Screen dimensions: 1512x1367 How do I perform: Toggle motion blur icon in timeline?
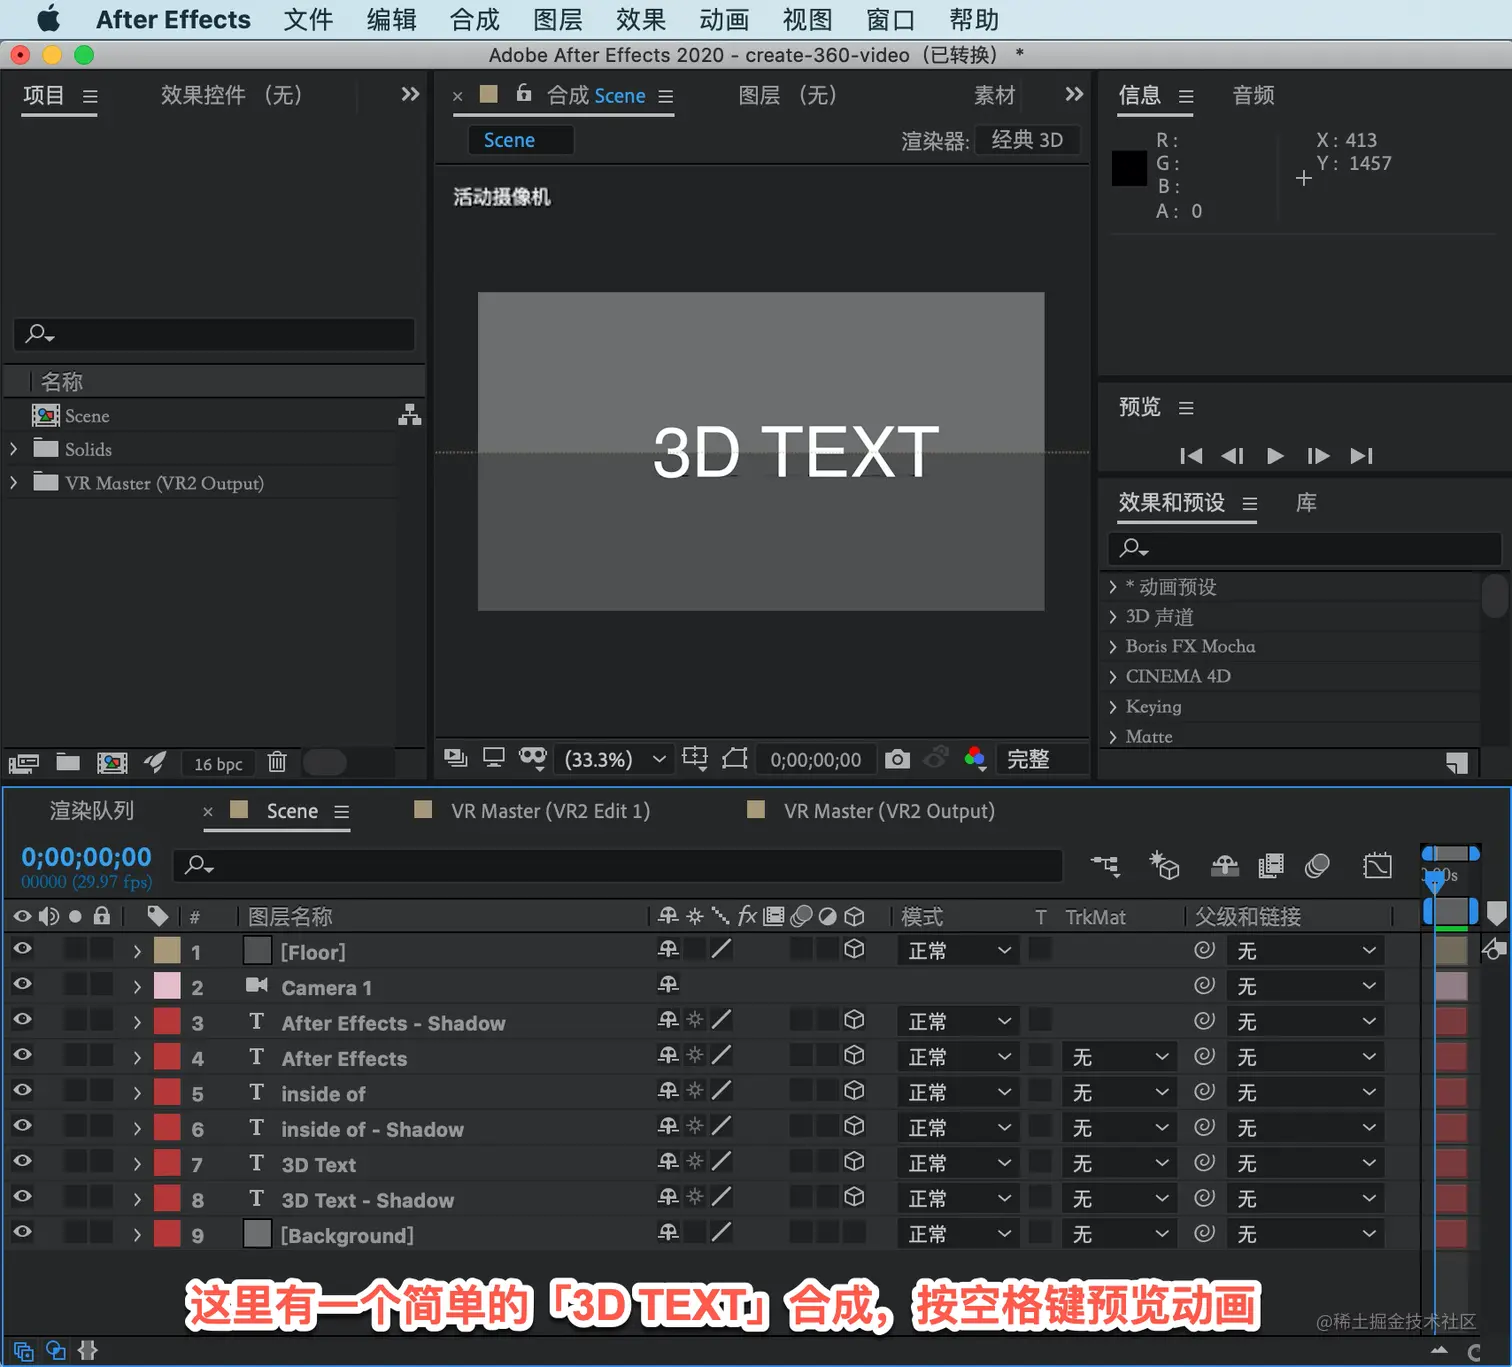pos(1317,865)
